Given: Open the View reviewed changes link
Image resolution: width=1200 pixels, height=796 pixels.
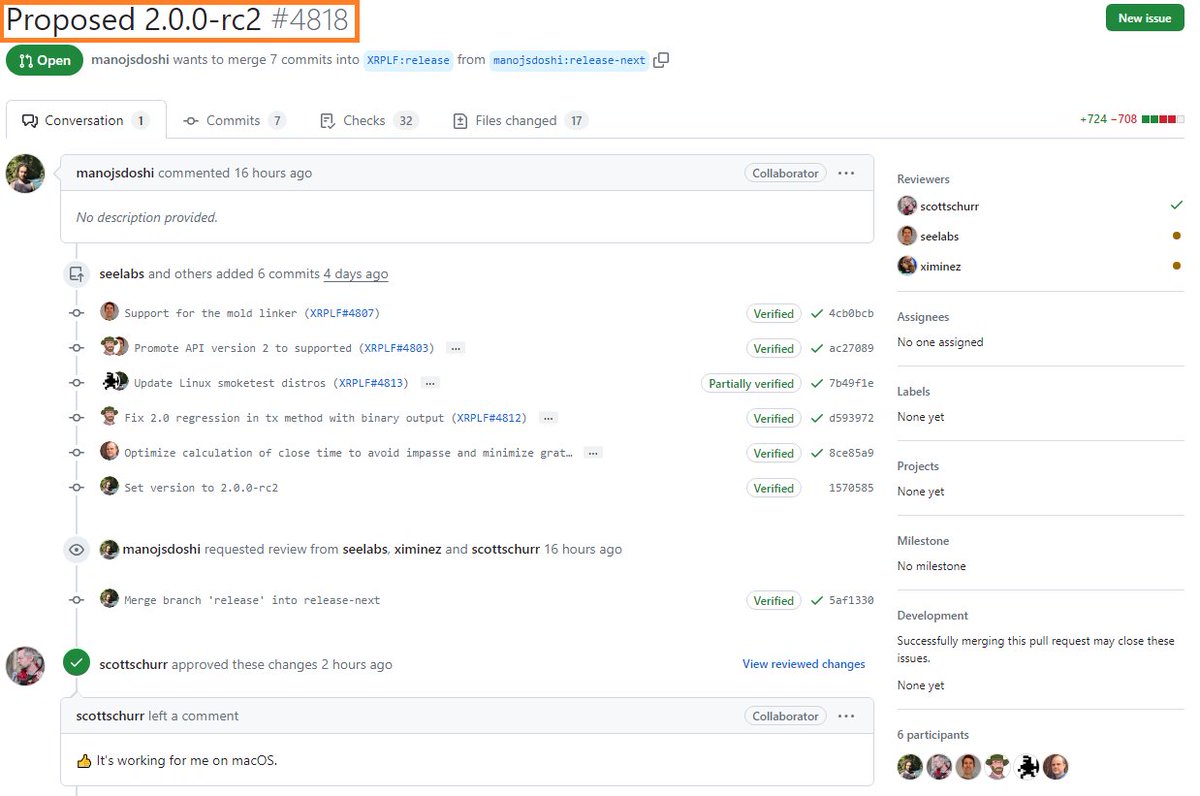Looking at the screenshot, I should click(803, 664).
